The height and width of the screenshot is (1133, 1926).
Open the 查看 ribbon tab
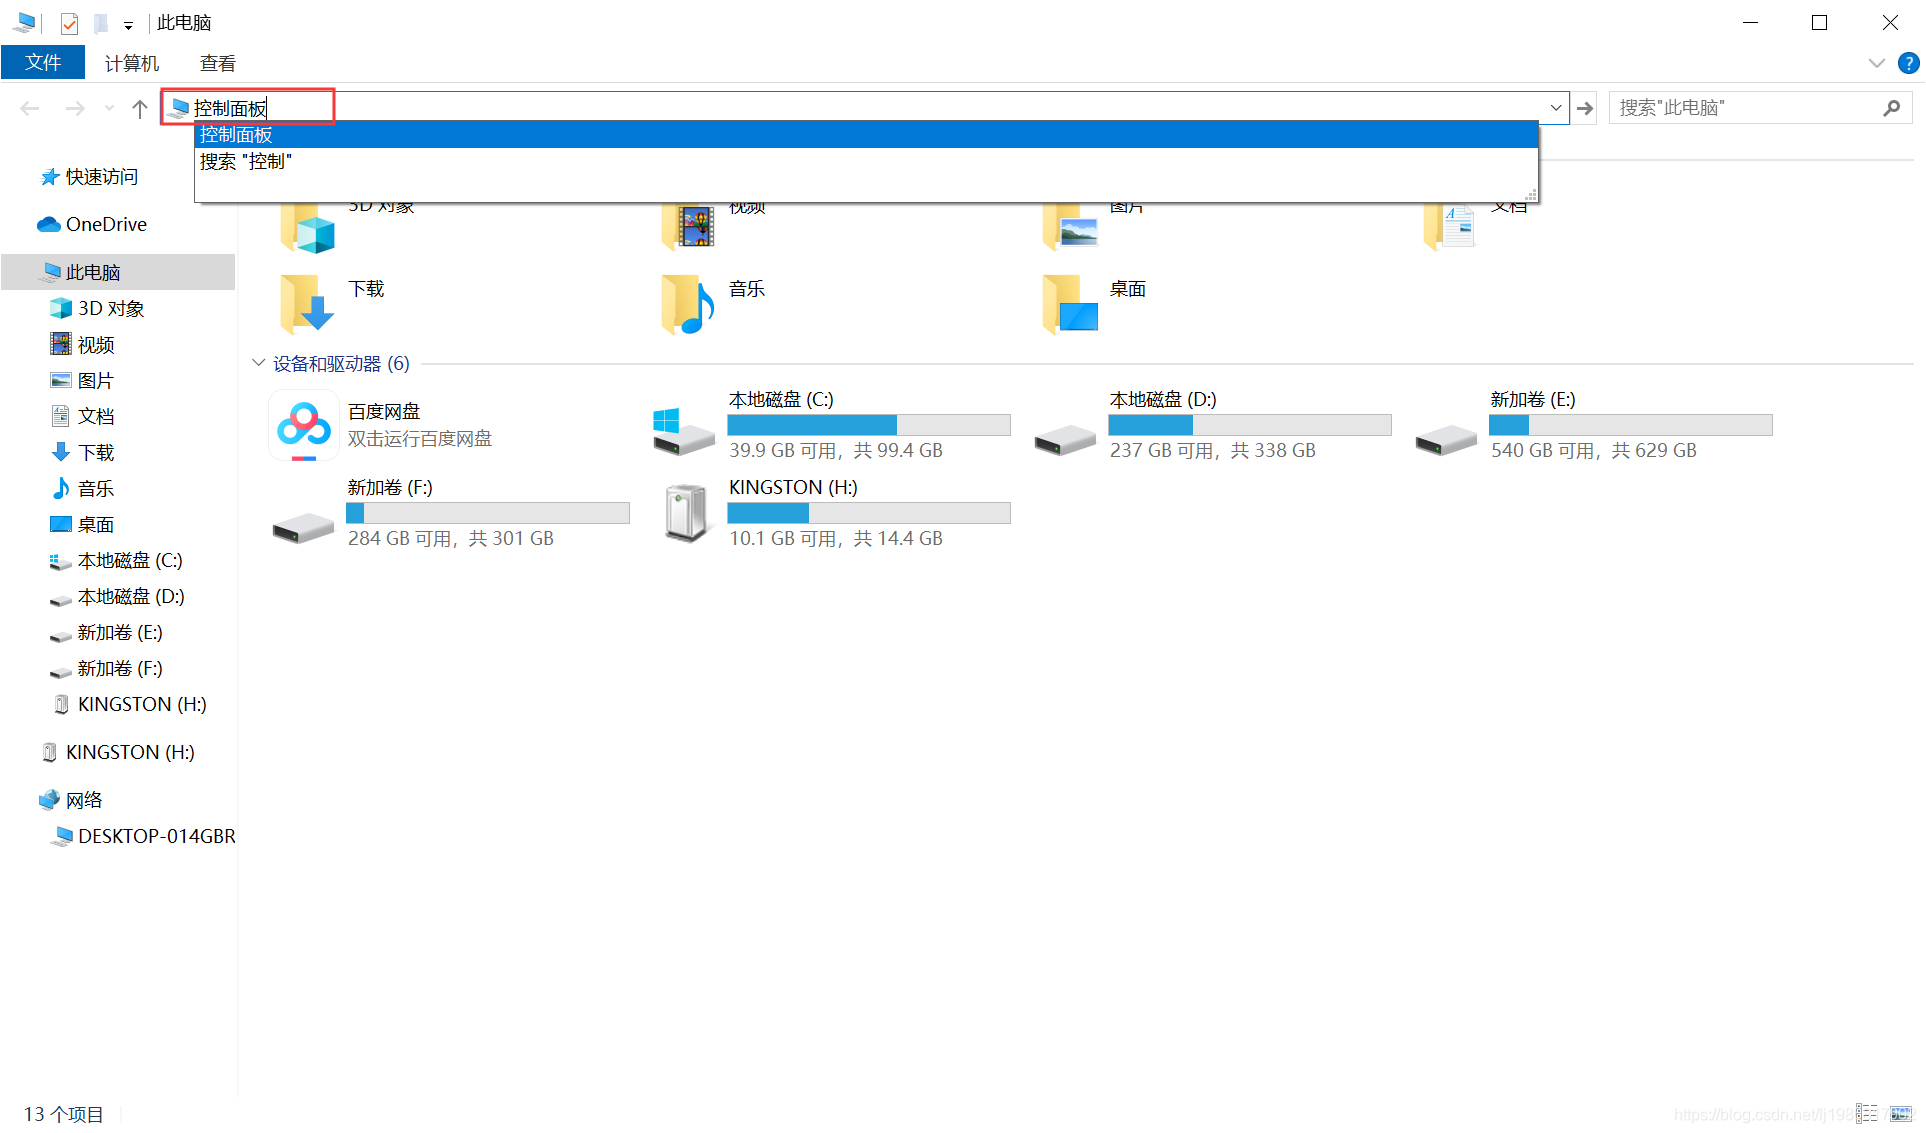coord(217,63)
